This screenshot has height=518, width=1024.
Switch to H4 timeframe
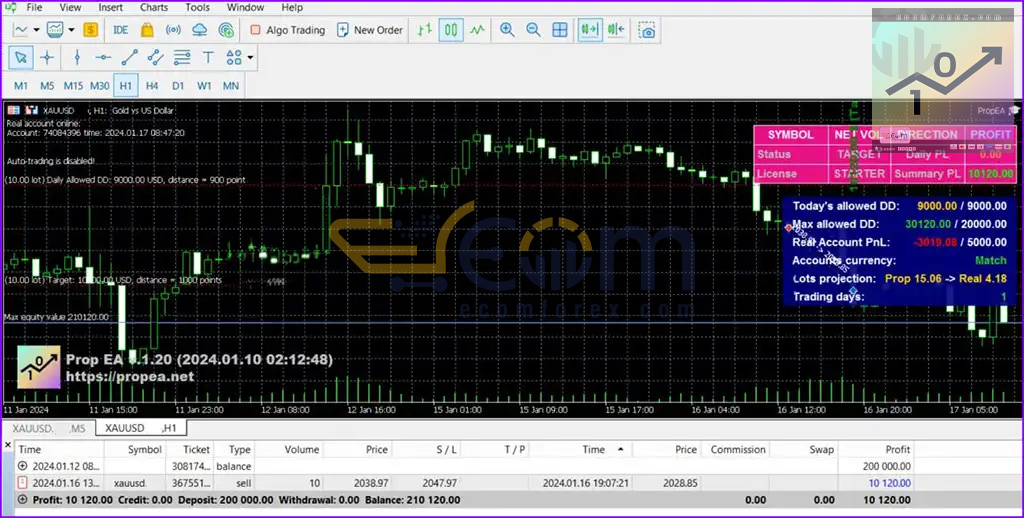click(152, 86)
